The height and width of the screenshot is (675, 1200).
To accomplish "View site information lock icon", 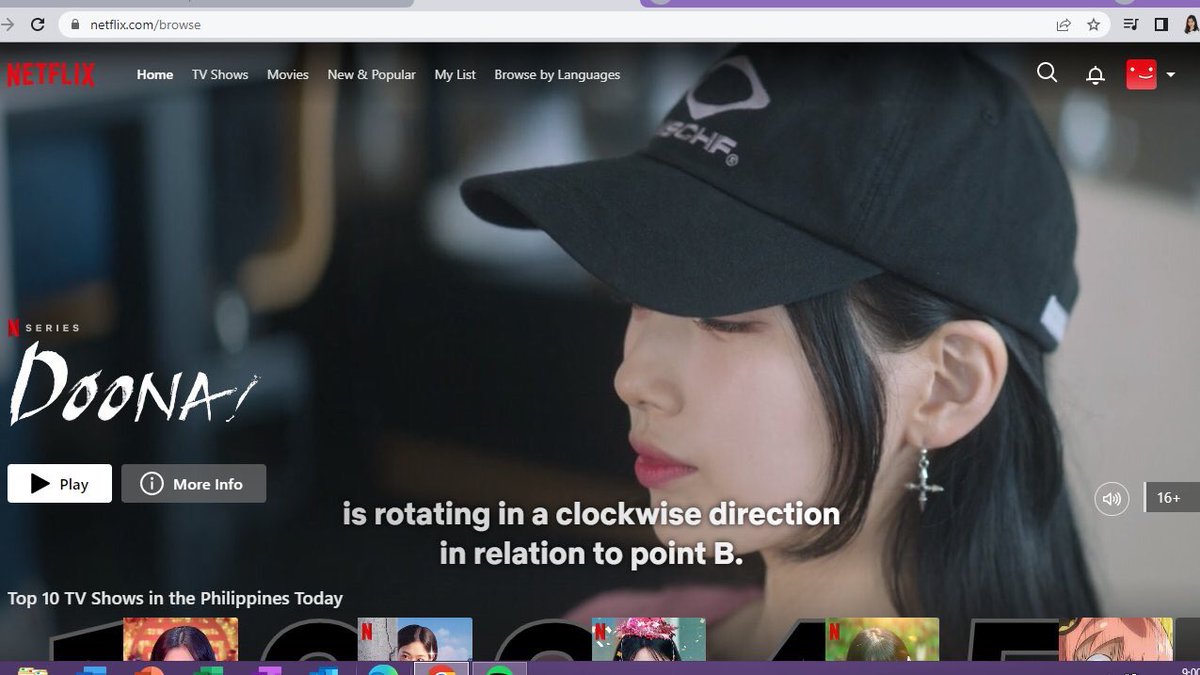I will tap(74, 25).
